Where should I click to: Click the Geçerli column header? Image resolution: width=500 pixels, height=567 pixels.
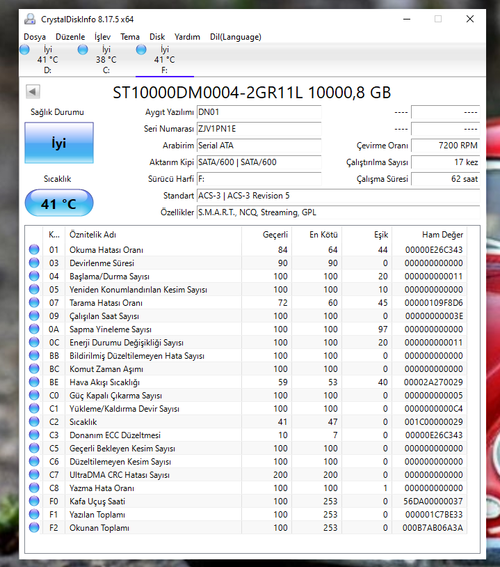pyautogui.click(x=266, y=235)
